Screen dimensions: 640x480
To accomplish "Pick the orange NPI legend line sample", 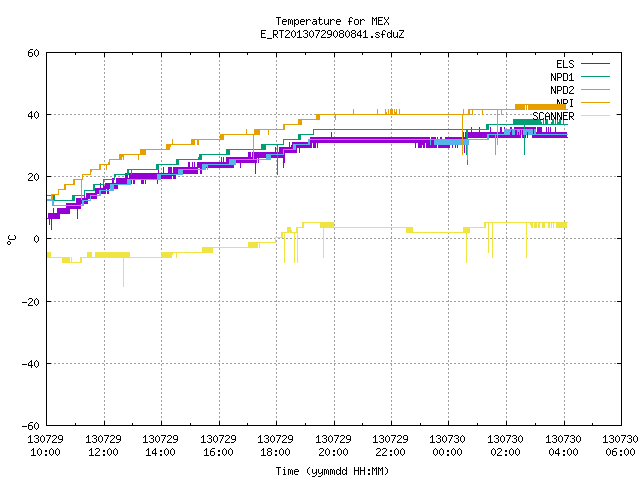I will [595, 102].
